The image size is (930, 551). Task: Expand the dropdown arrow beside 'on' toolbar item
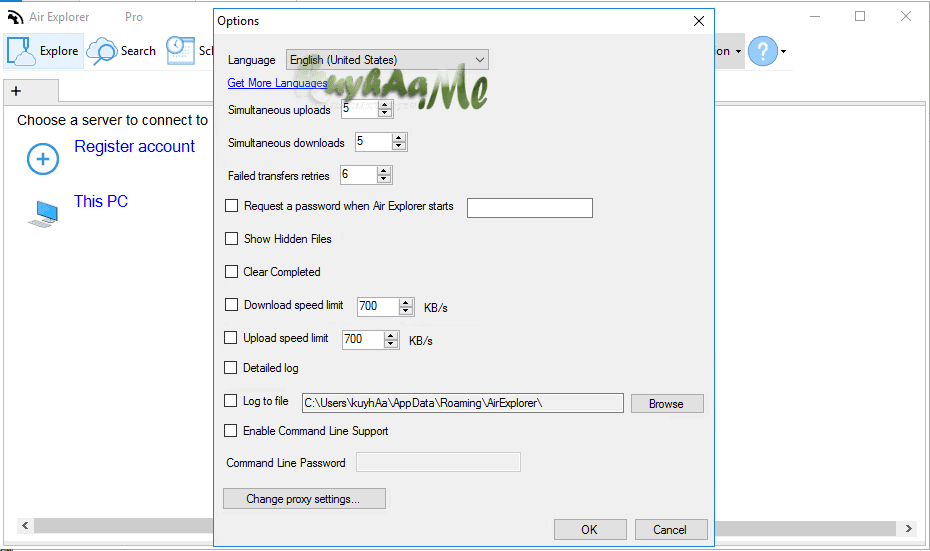(738, 52)
